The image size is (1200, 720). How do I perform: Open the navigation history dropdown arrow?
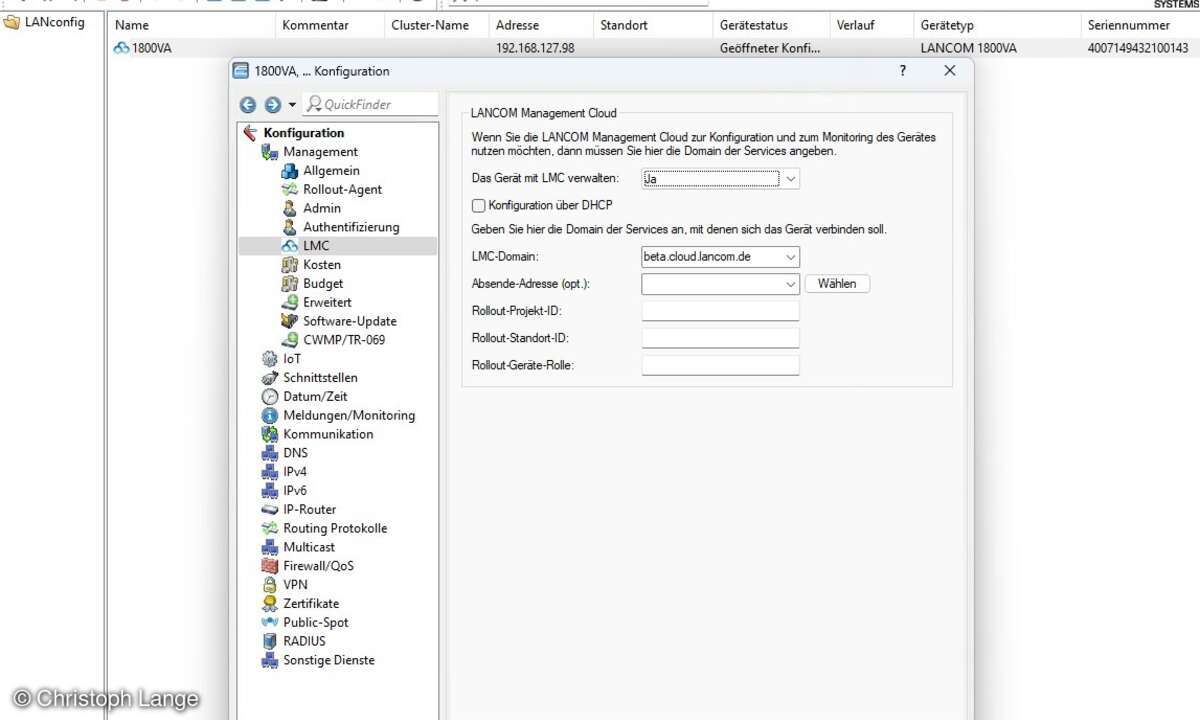[292, 105]
